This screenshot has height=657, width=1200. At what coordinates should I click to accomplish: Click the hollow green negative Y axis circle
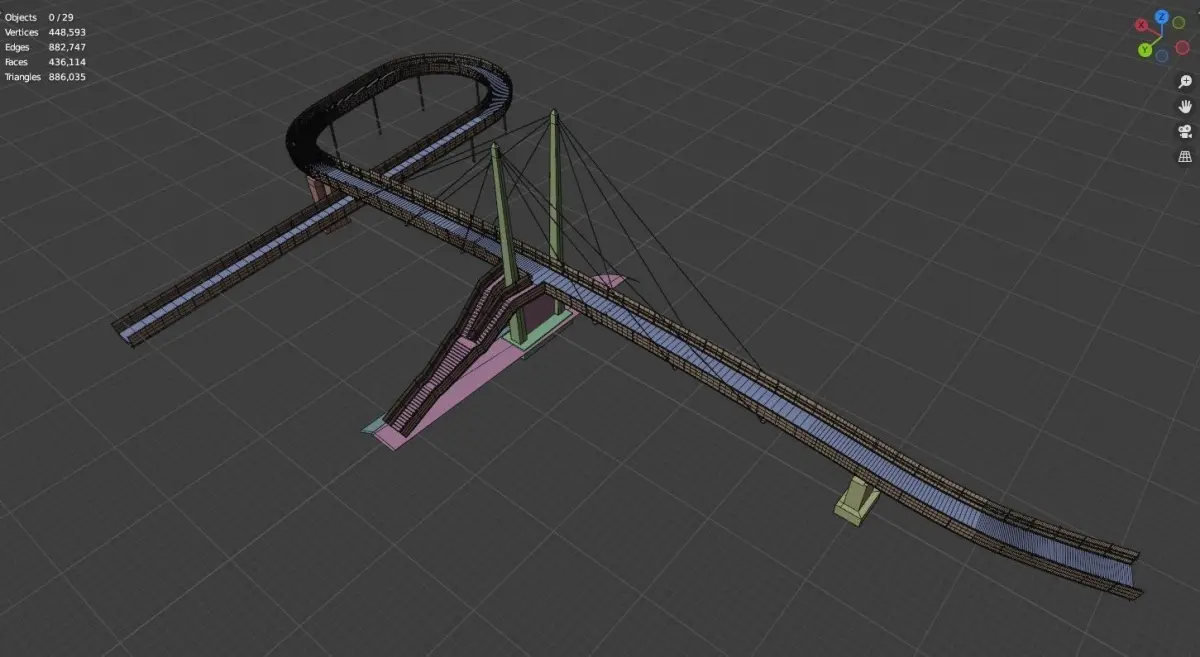coord(1179,23)
